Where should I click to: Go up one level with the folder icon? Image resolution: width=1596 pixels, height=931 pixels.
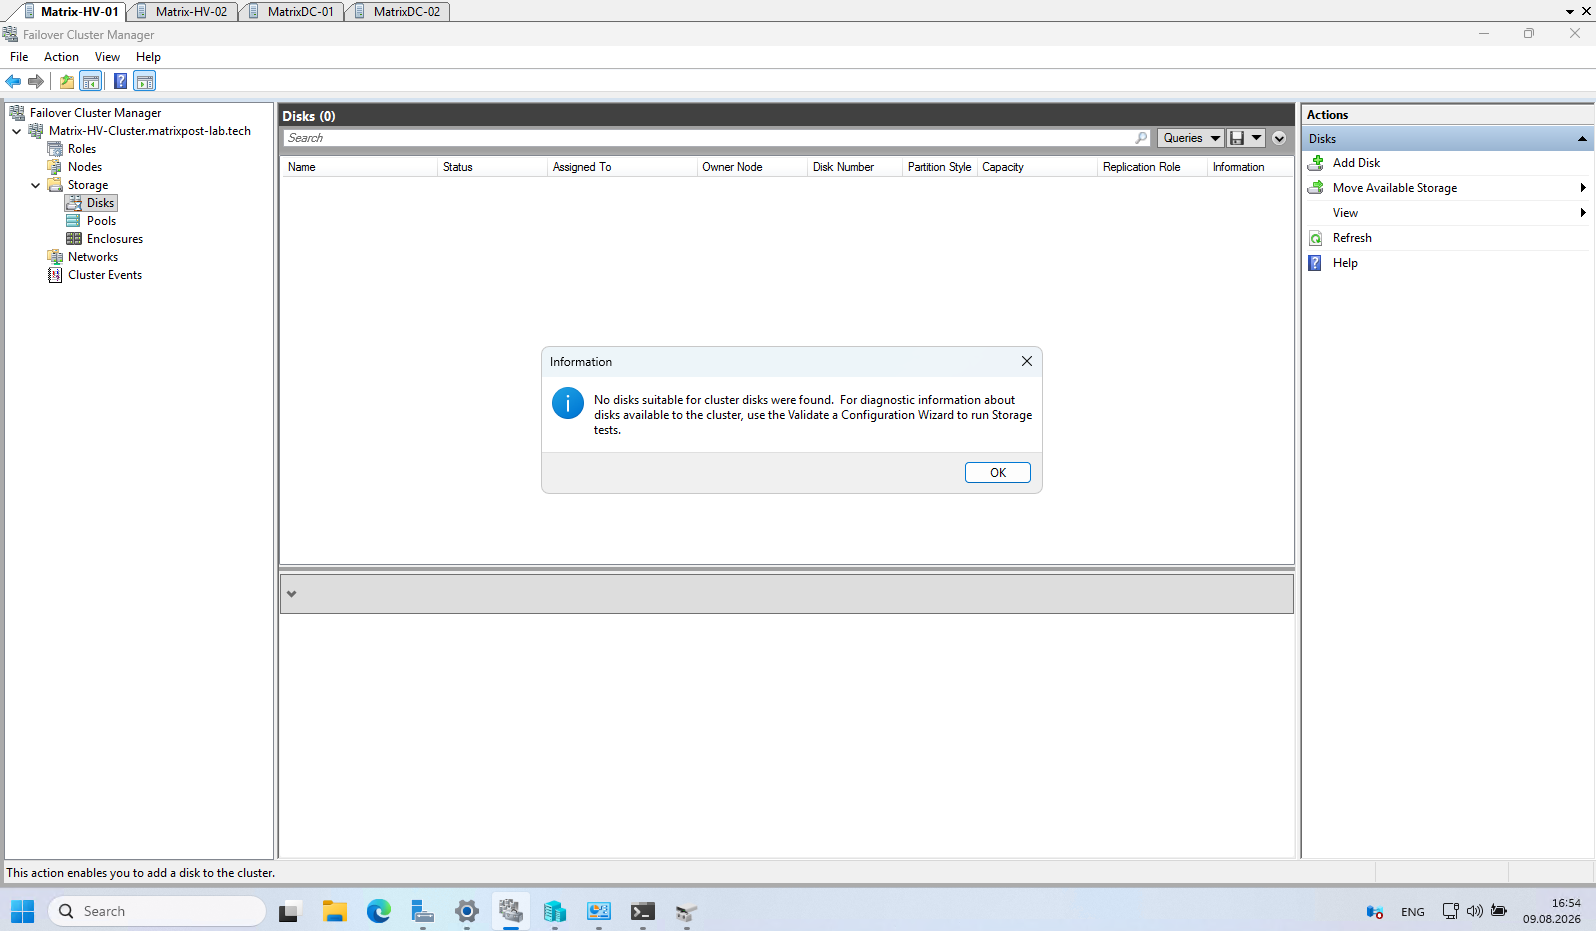[67, 81]
